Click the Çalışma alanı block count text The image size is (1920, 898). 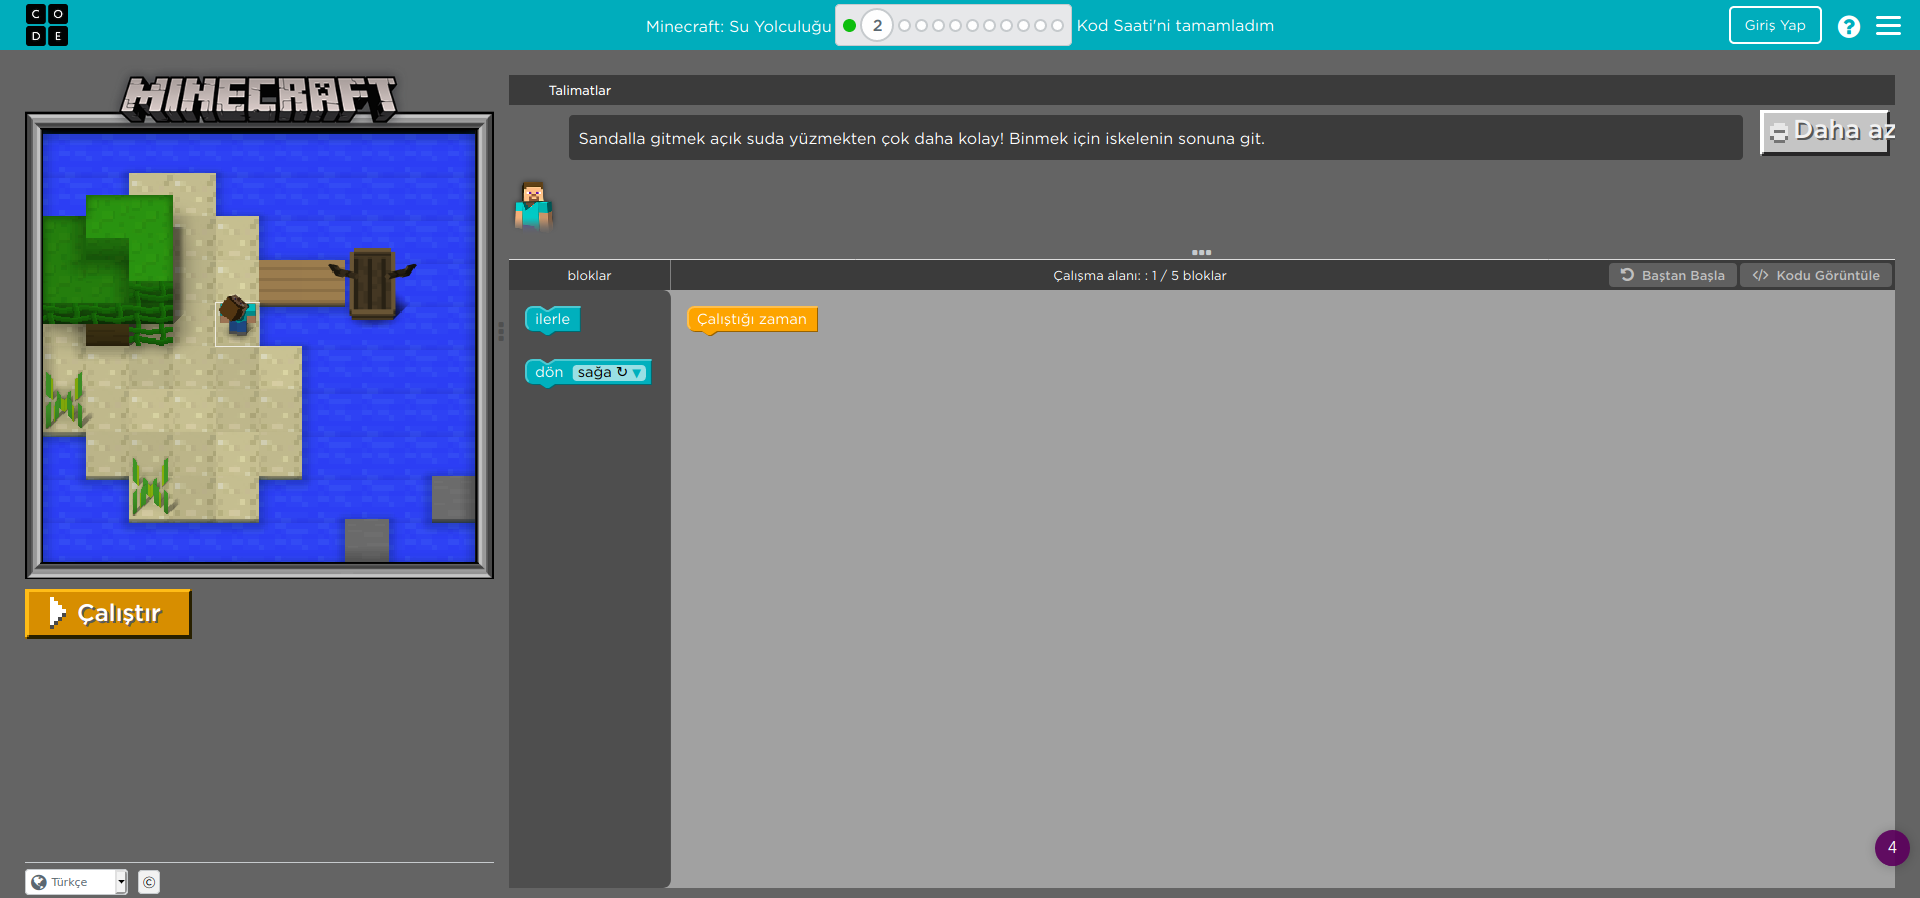[x=1139, y=275]
